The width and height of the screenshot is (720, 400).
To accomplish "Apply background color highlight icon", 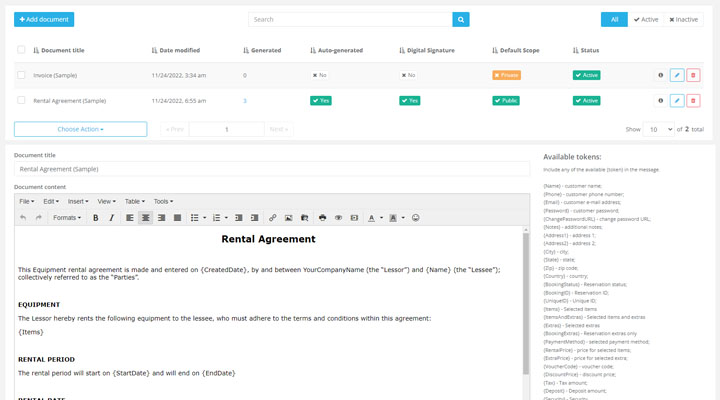I will click(x=393, y=218).
